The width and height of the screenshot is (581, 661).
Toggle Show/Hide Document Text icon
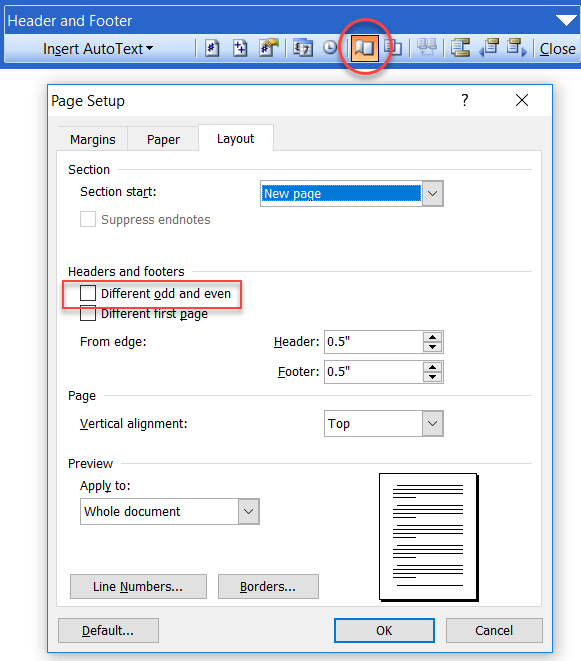[x=393, y=48]
